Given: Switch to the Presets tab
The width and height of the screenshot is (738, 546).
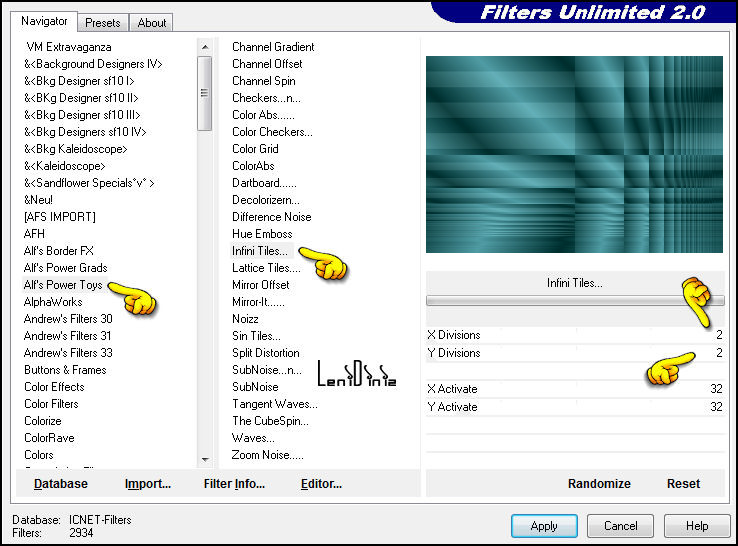Looking at the screenshot, I should coord(103,22).
